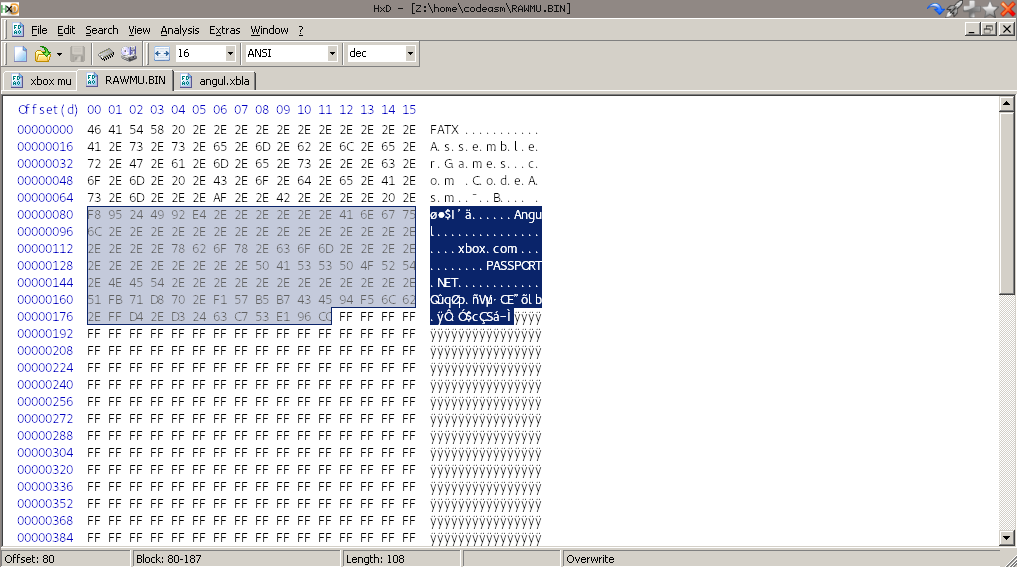Click the xbox mu tab file icon
Viewport: 1017px width, 567px height.
[x=18, y=81]
